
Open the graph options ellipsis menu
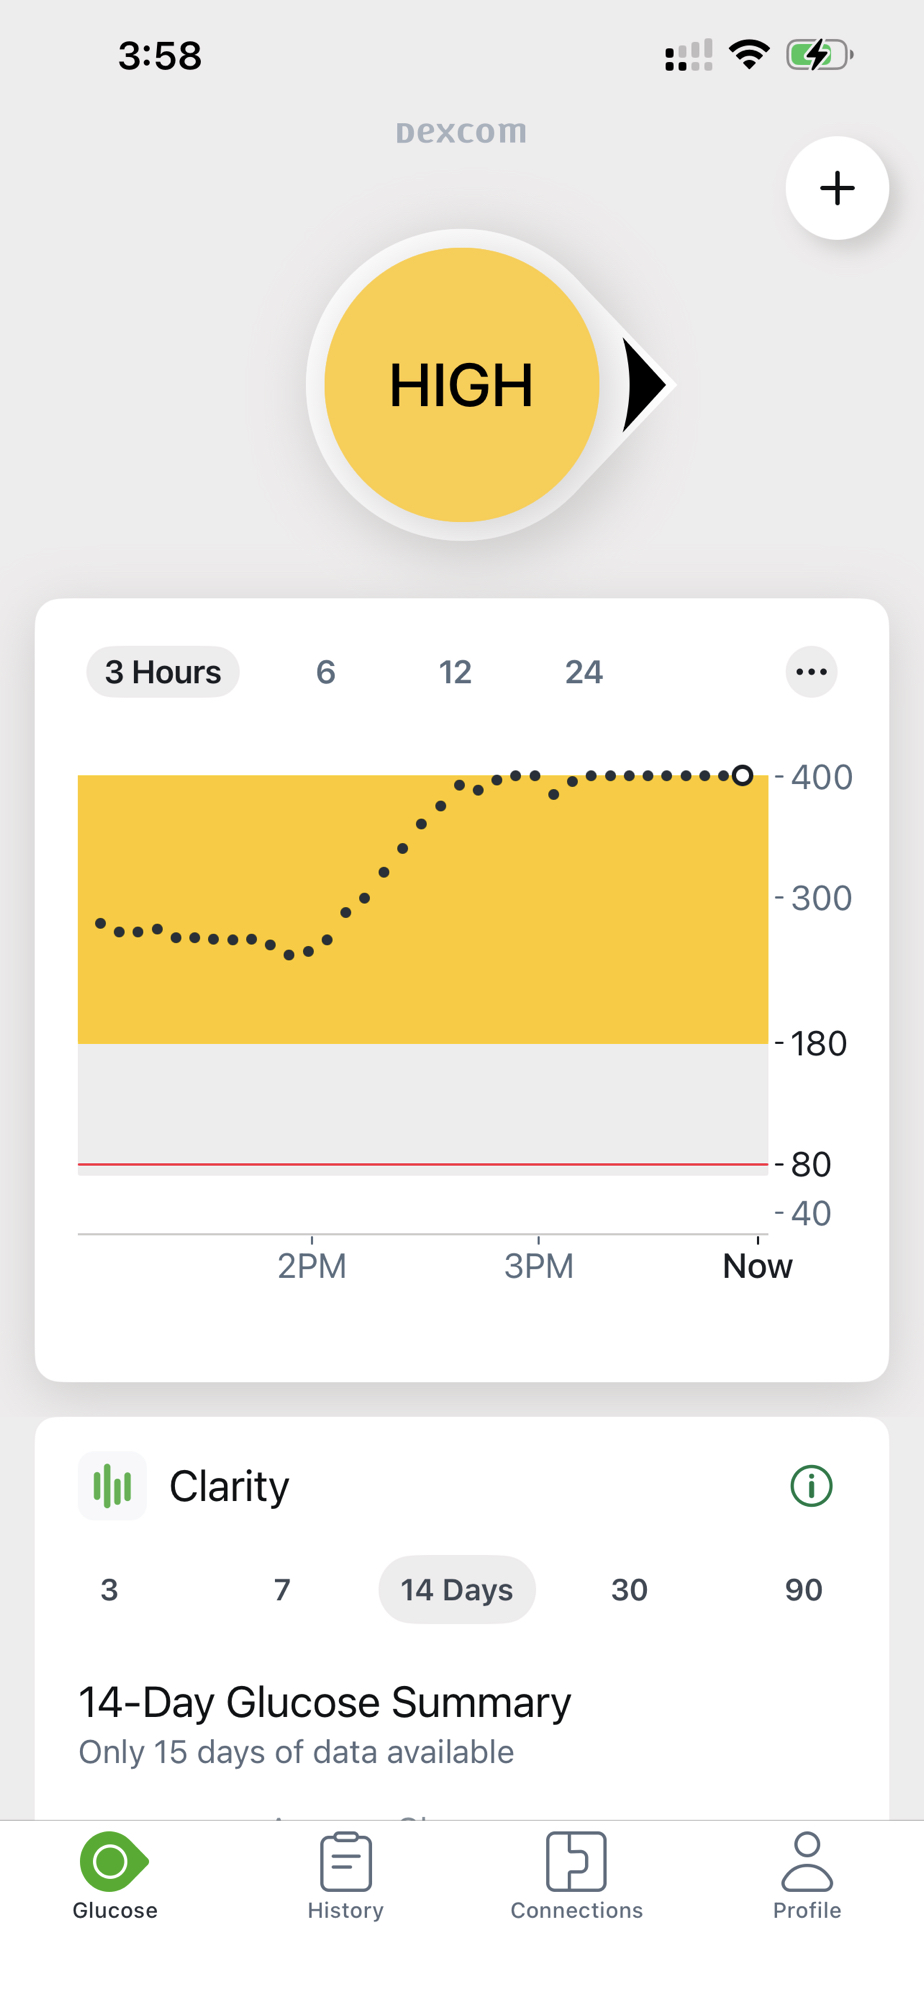811,672
